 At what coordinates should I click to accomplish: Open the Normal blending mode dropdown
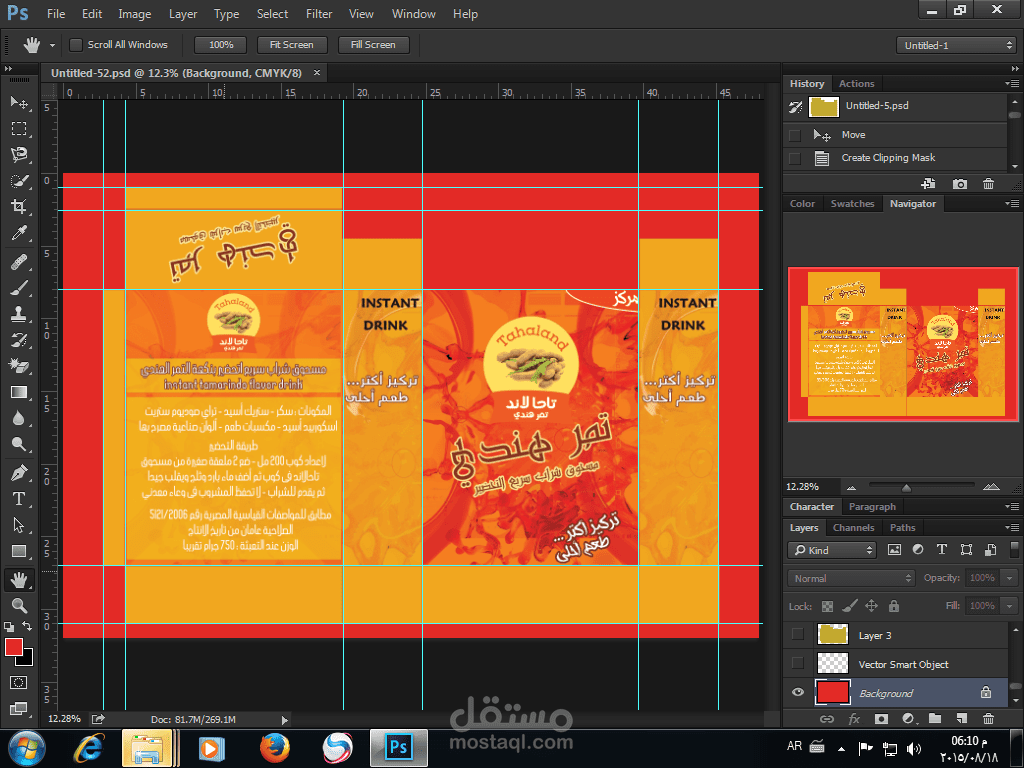click(851, 578)
